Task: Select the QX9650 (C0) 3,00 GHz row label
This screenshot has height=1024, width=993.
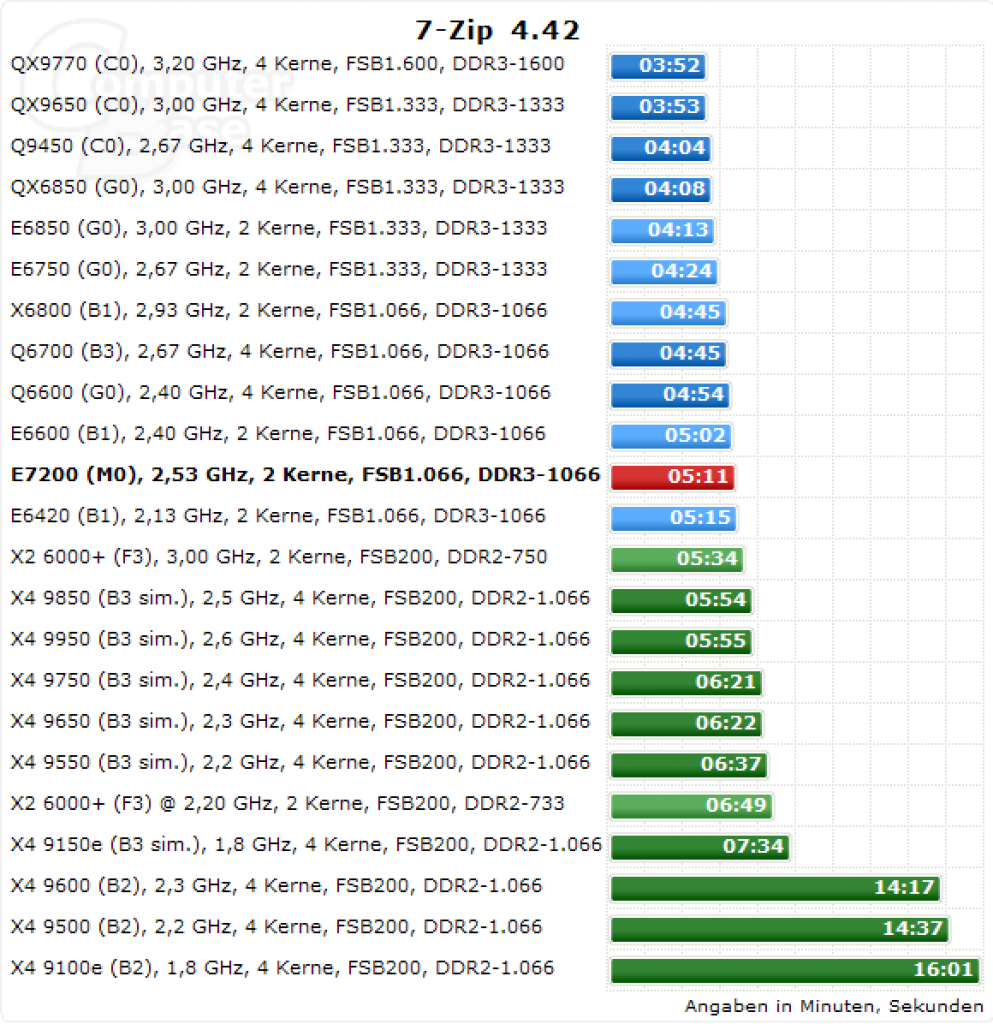Action: click(x=287, y=106)
